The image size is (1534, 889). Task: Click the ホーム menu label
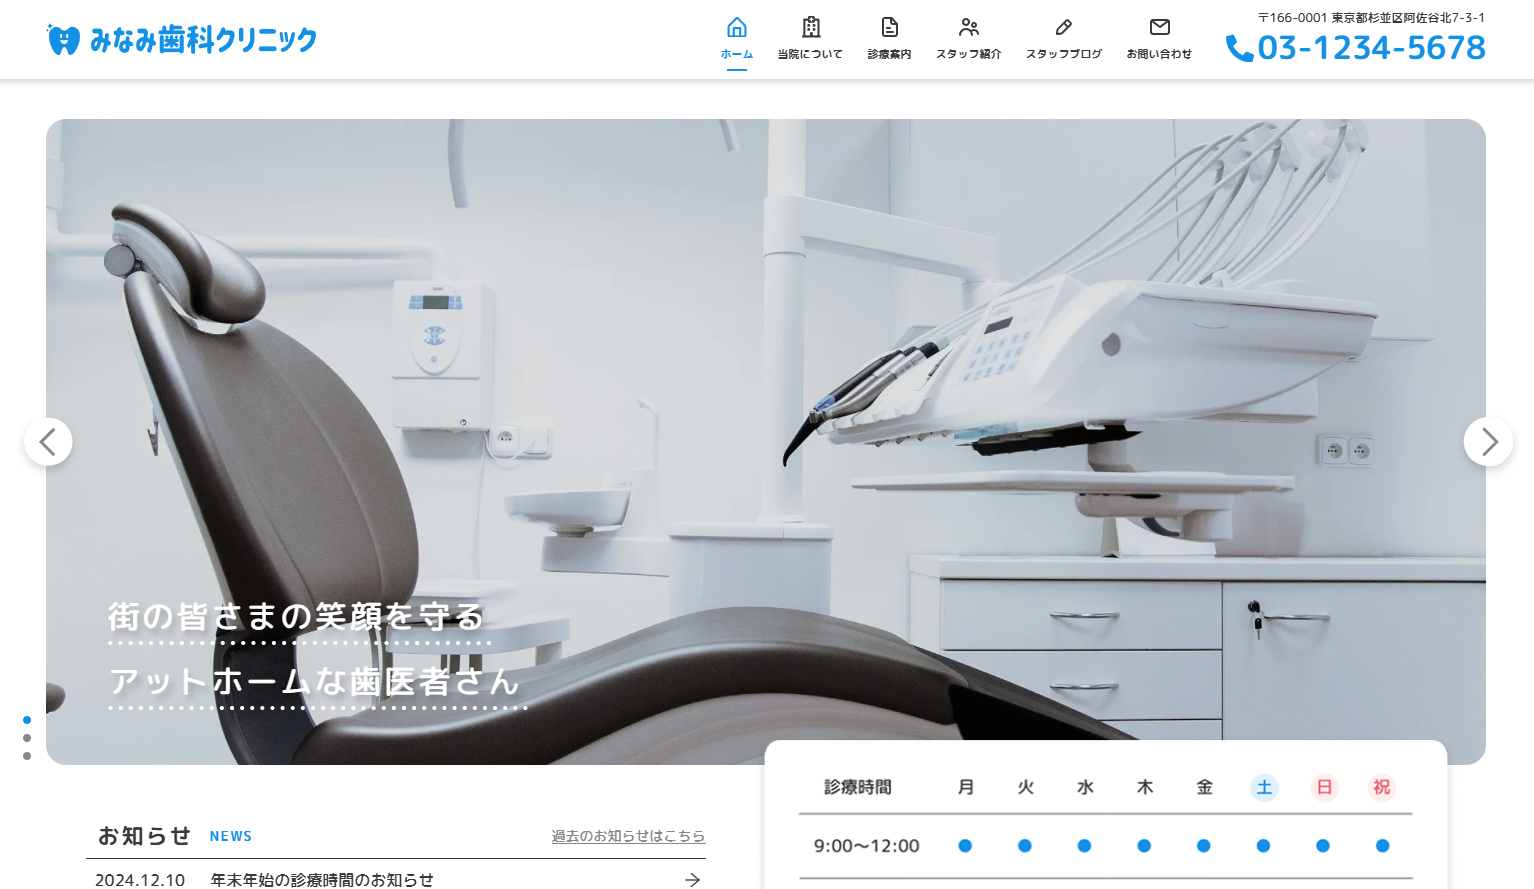[x=737, y=54]
